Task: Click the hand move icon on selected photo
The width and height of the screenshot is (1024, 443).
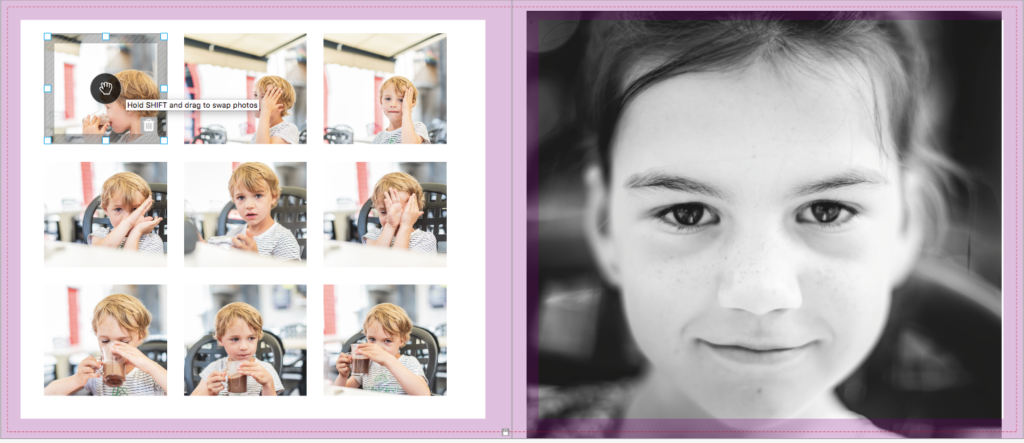Action: (x=106, y=88)
